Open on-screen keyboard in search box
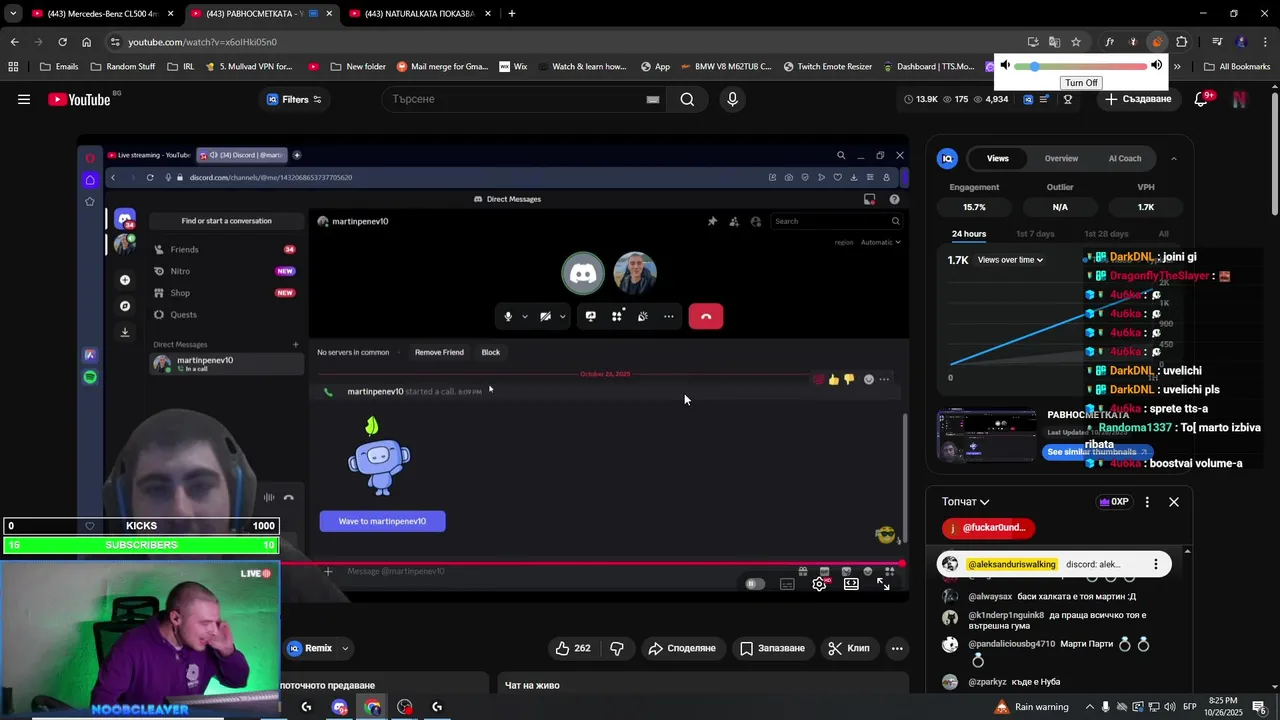Image resolution: width=1280 pixels, height=720 pixels. click(653, 99)
